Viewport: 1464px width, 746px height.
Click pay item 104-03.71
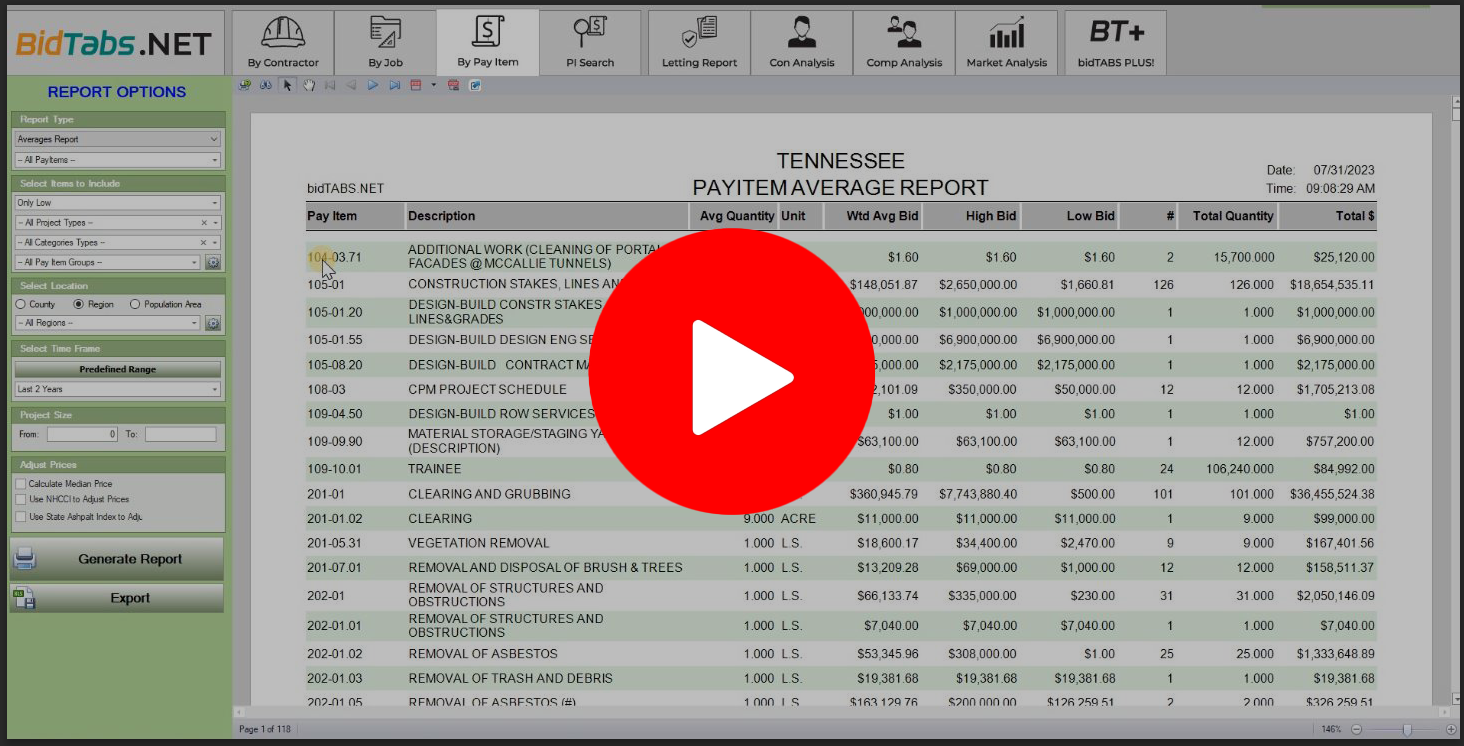click(x=334, y=257)
